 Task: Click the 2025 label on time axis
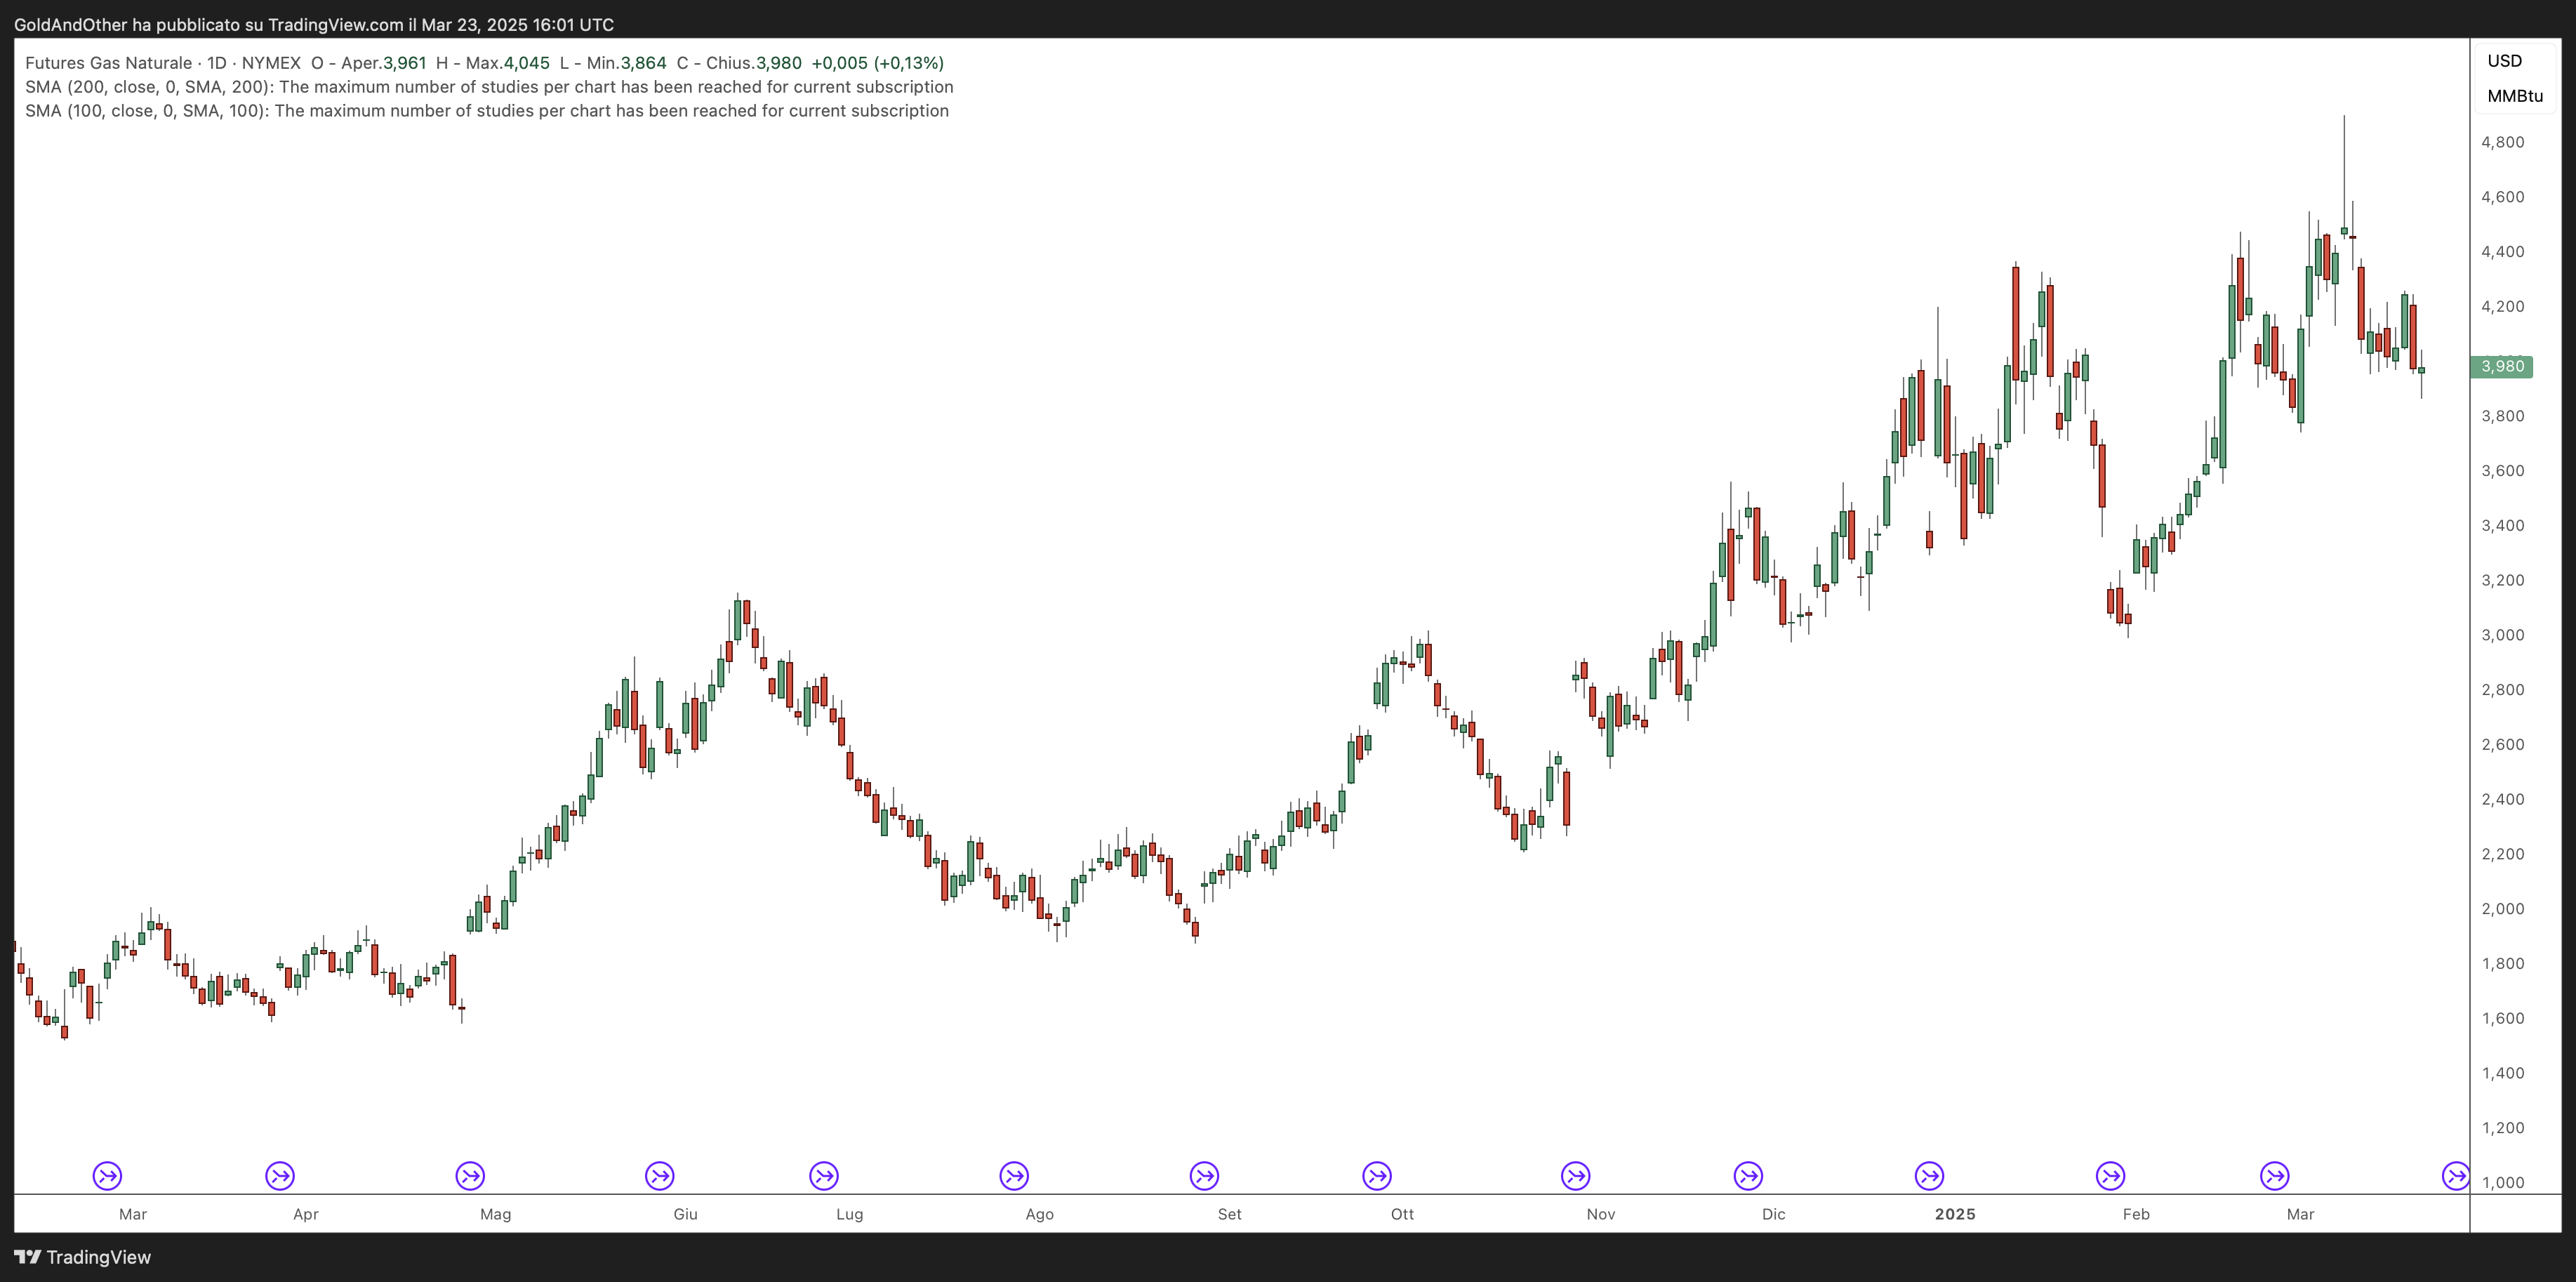pyautogui.click(x=1955, y=1214)
